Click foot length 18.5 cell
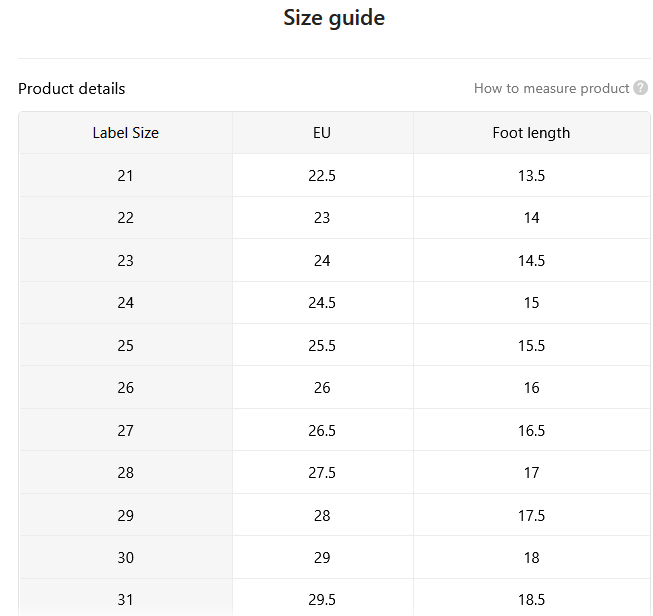The height and width of the screenshot is (616, 653). tap(531, 599)
